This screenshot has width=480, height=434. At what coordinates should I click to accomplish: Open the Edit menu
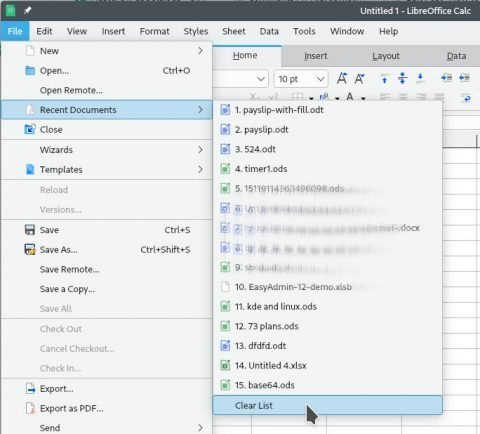coord(44,31)
